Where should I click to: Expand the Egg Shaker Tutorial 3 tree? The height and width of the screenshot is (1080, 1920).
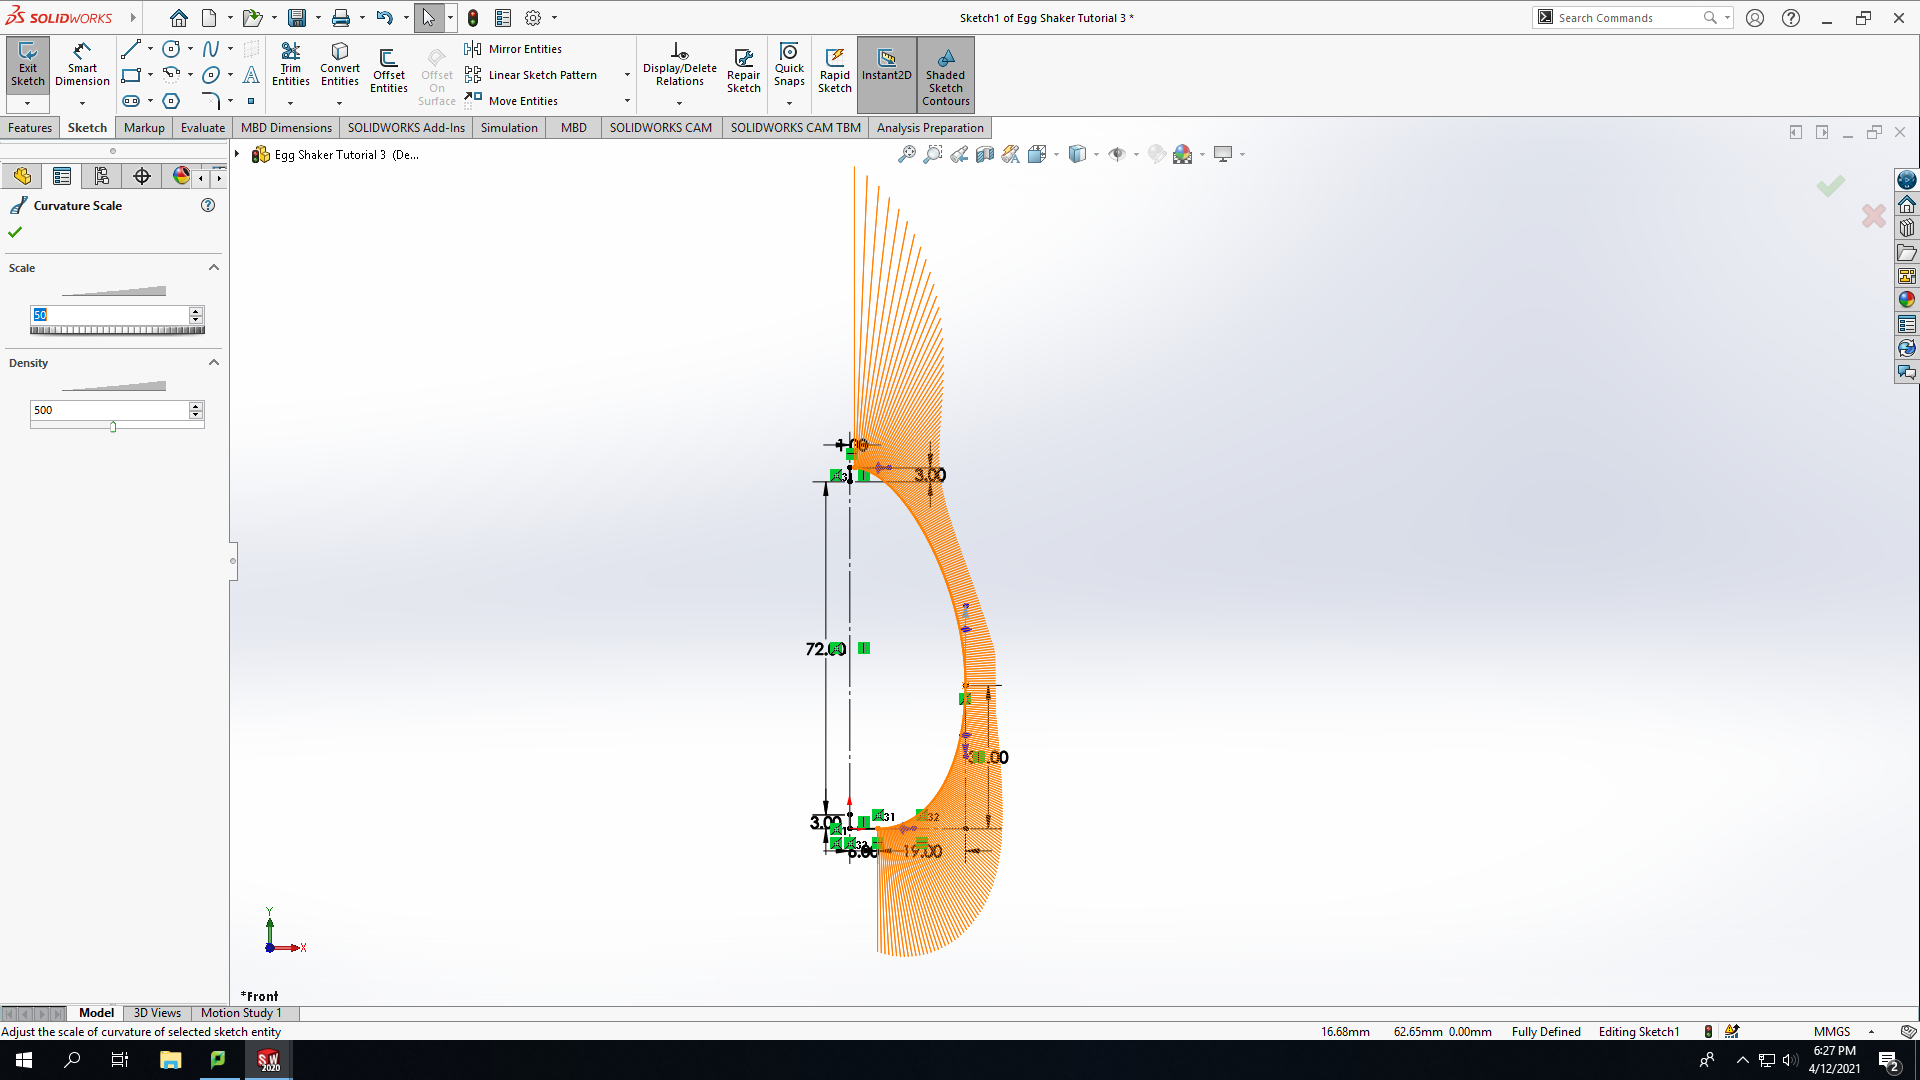(237, 154)
